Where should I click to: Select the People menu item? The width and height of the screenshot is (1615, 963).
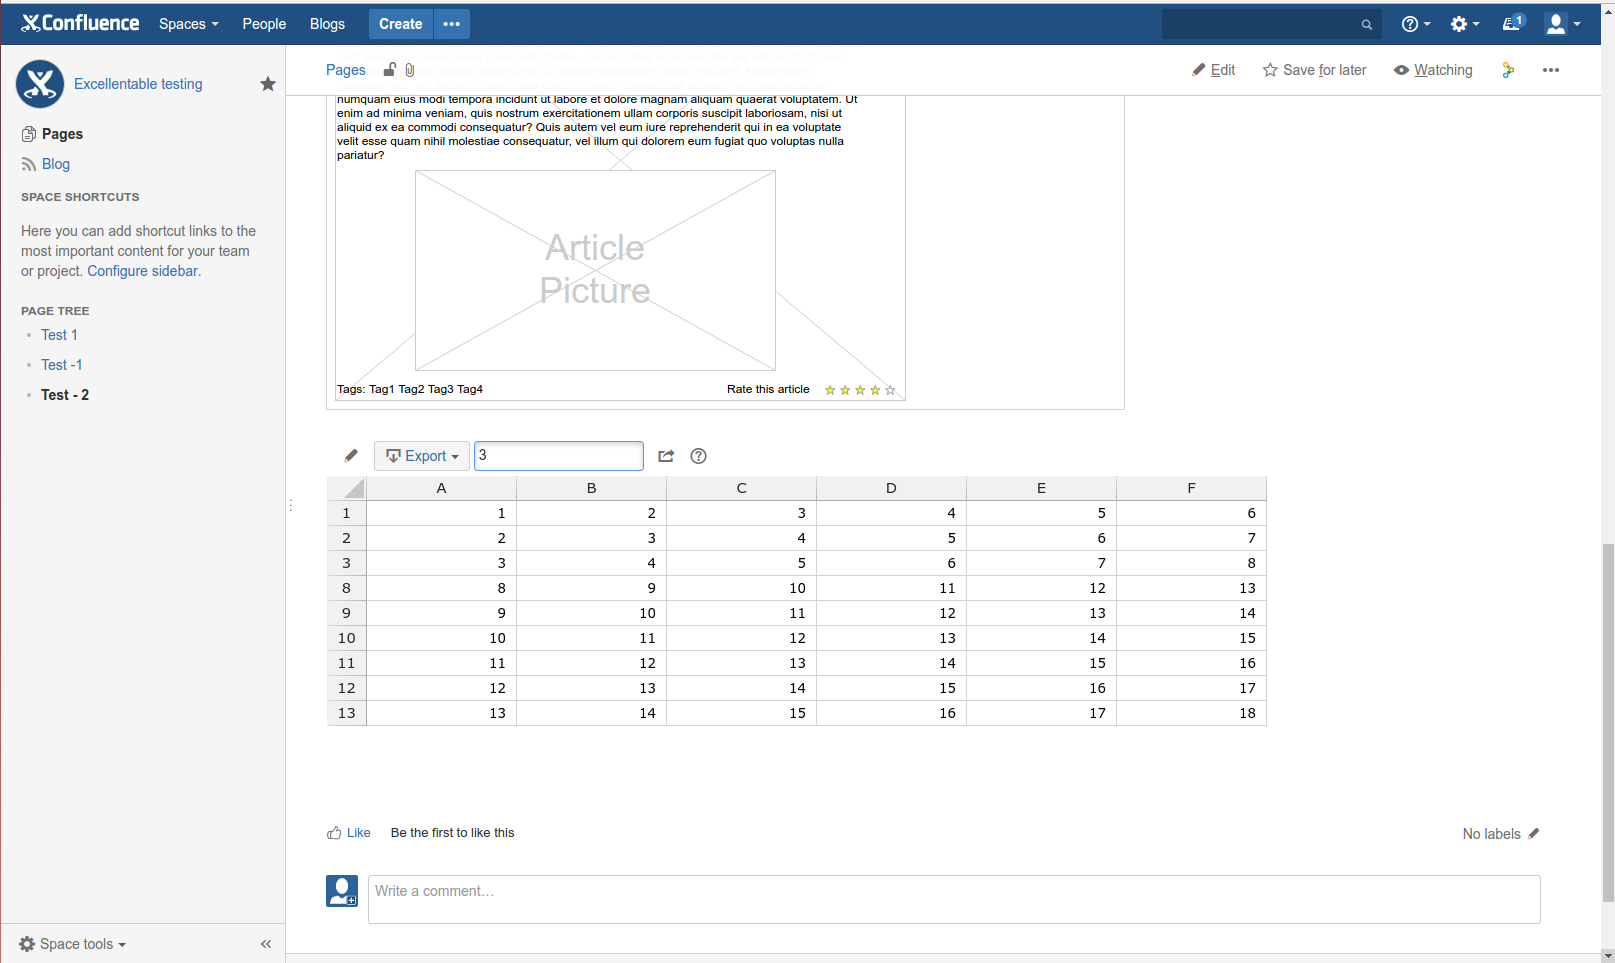point(263,23)
